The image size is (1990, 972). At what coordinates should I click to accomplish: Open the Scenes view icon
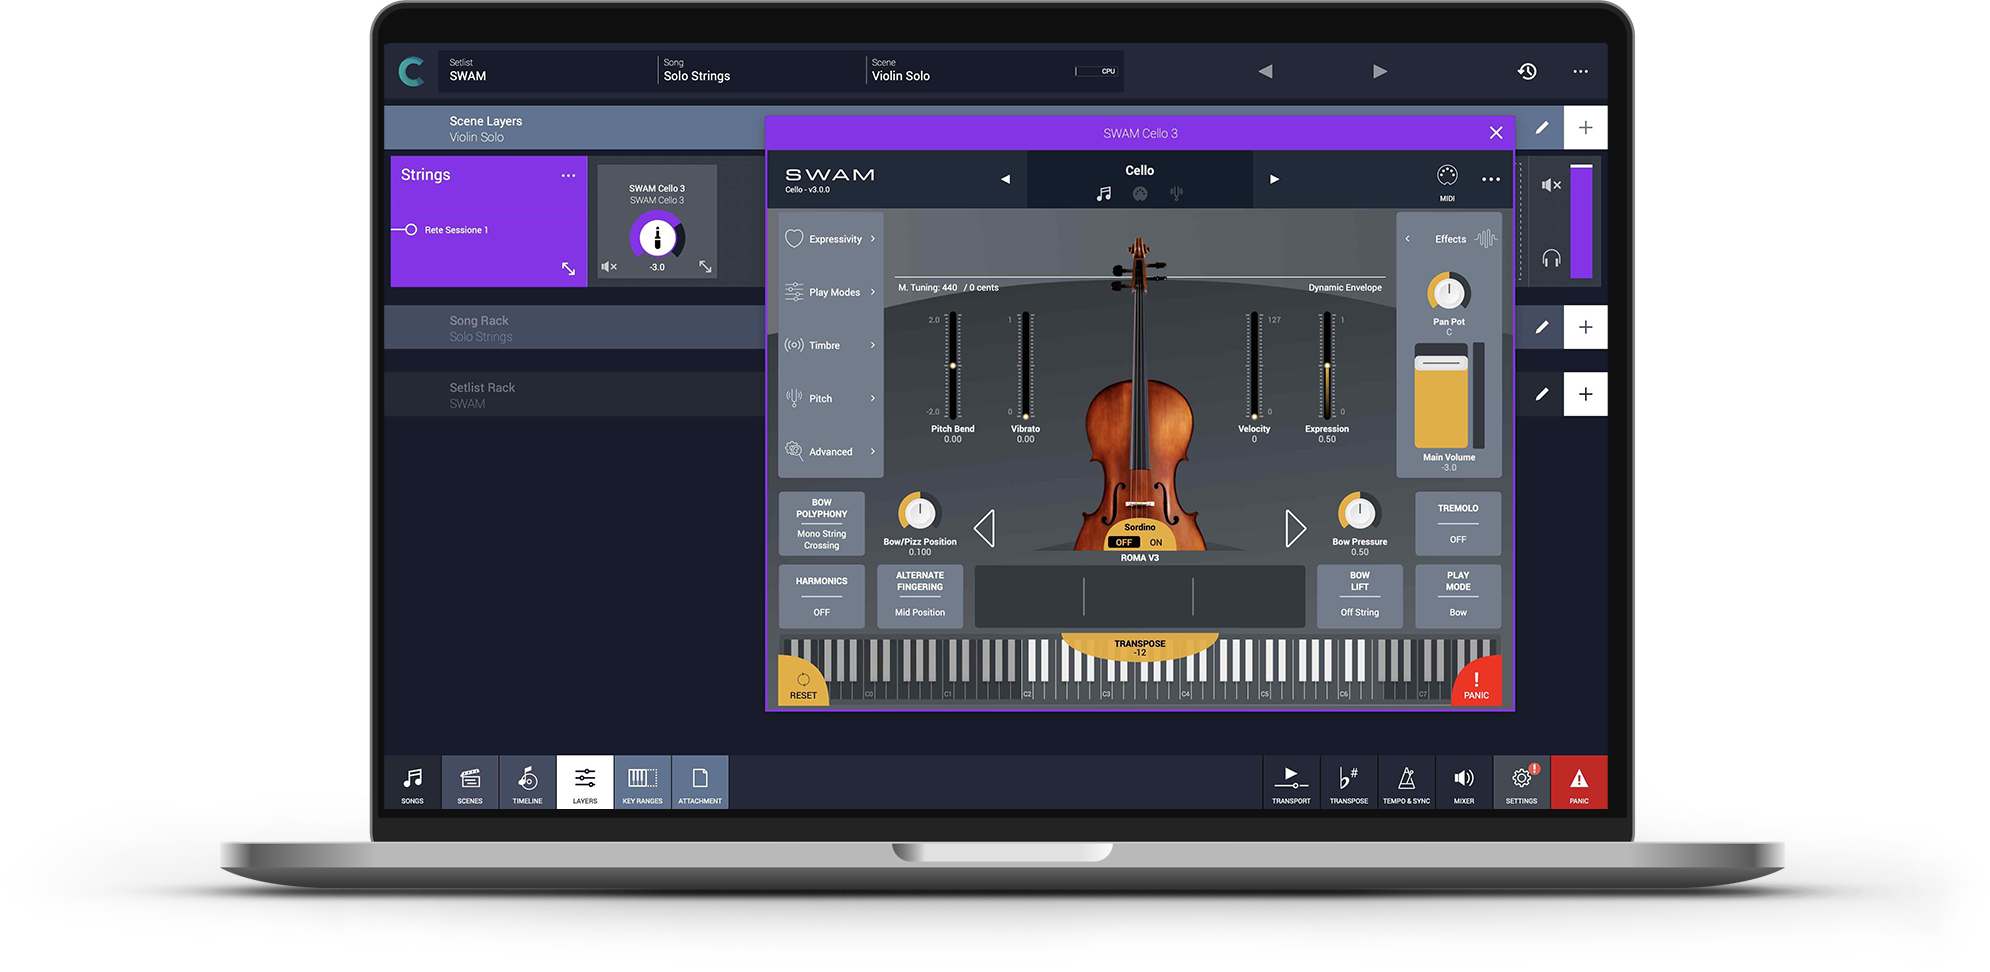point(470,784)
